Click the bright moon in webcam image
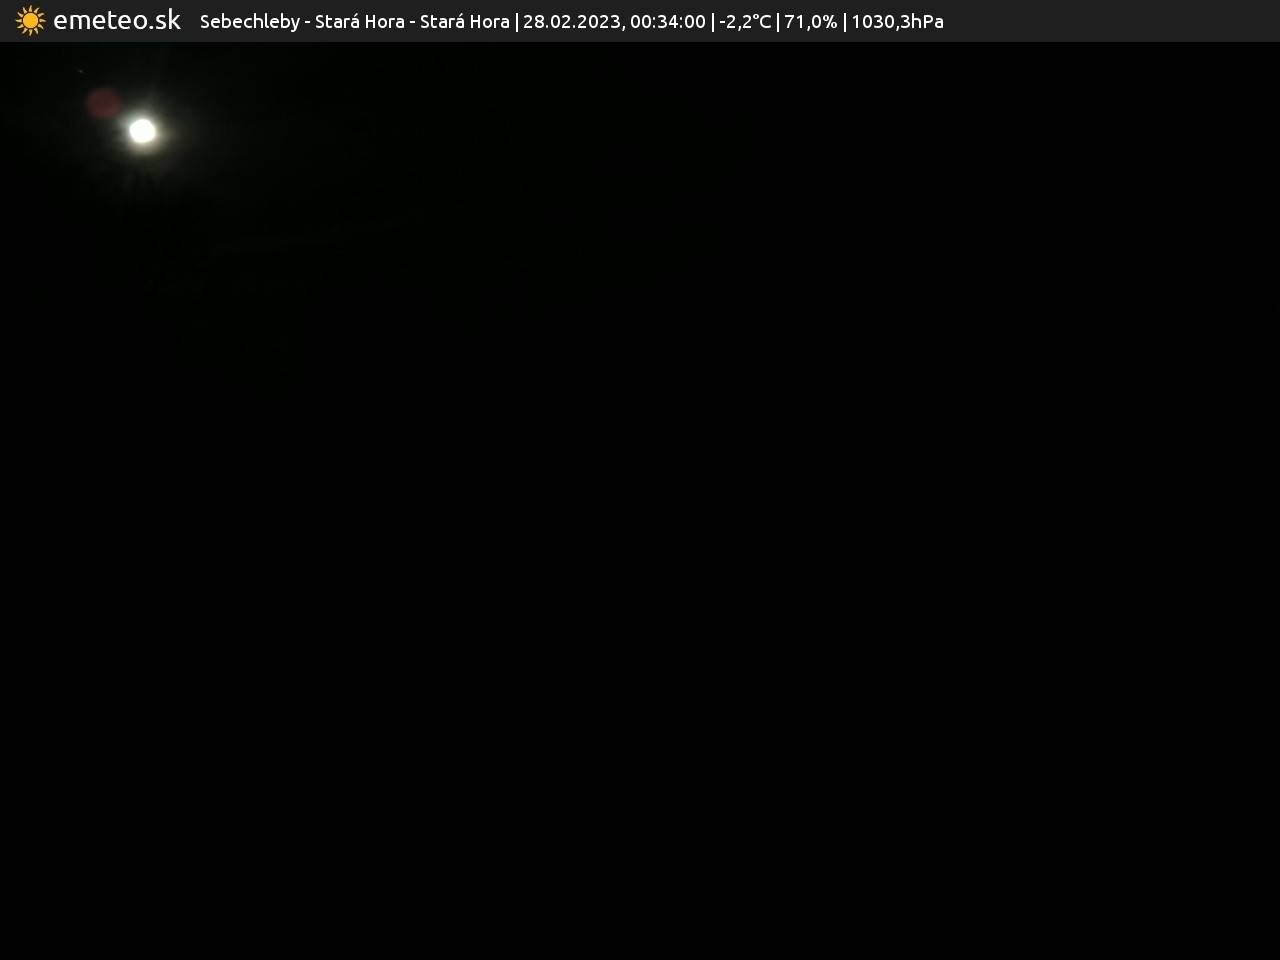This screenshot has height=960, width=1280. [x=143, y=131]
